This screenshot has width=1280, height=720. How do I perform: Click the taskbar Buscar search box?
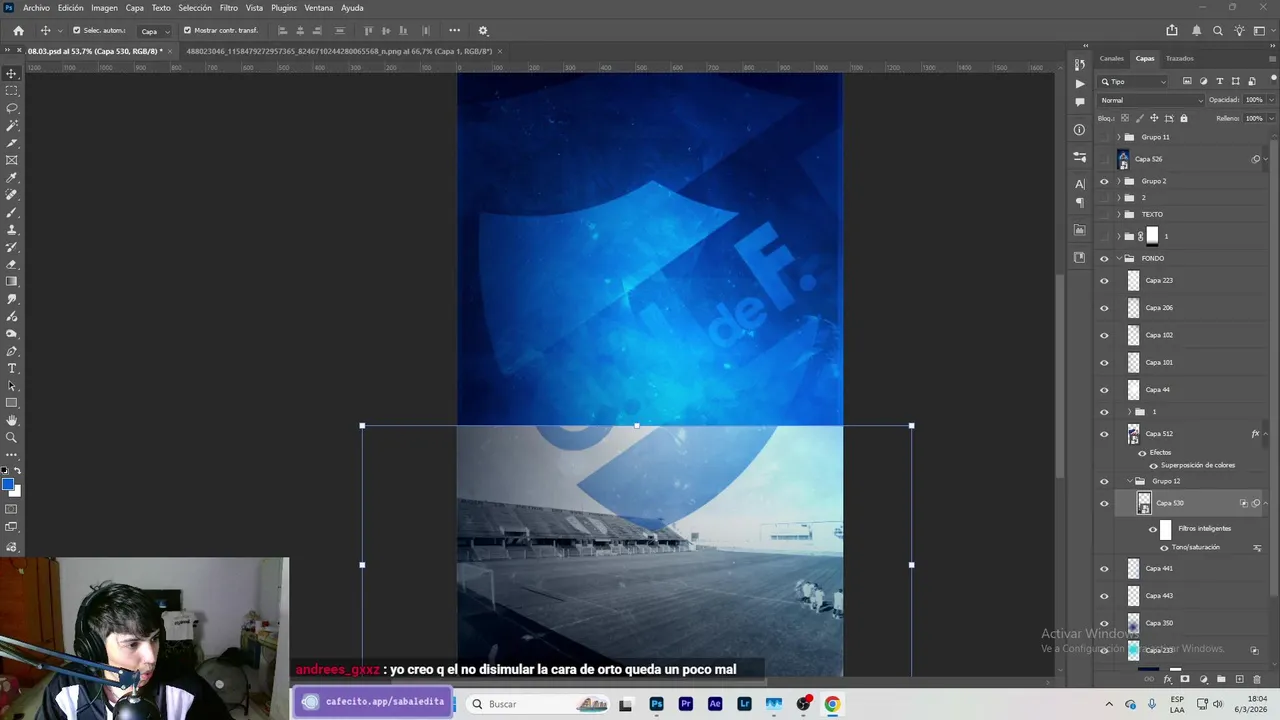click(538, 704)
